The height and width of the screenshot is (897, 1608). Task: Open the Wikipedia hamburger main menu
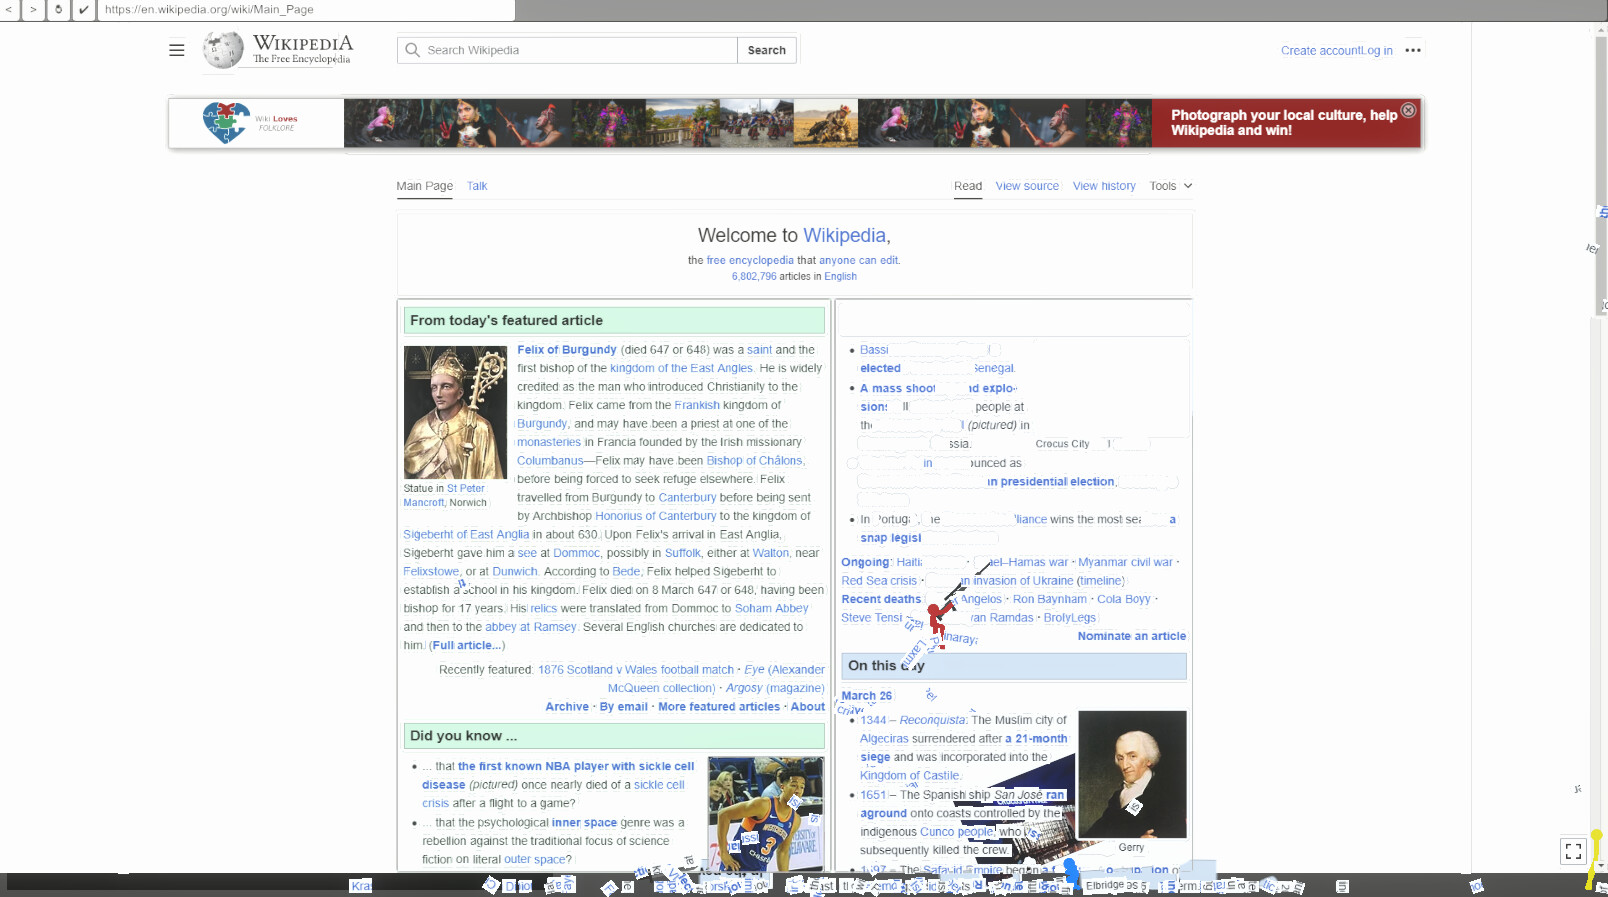(x=177, y=50)
